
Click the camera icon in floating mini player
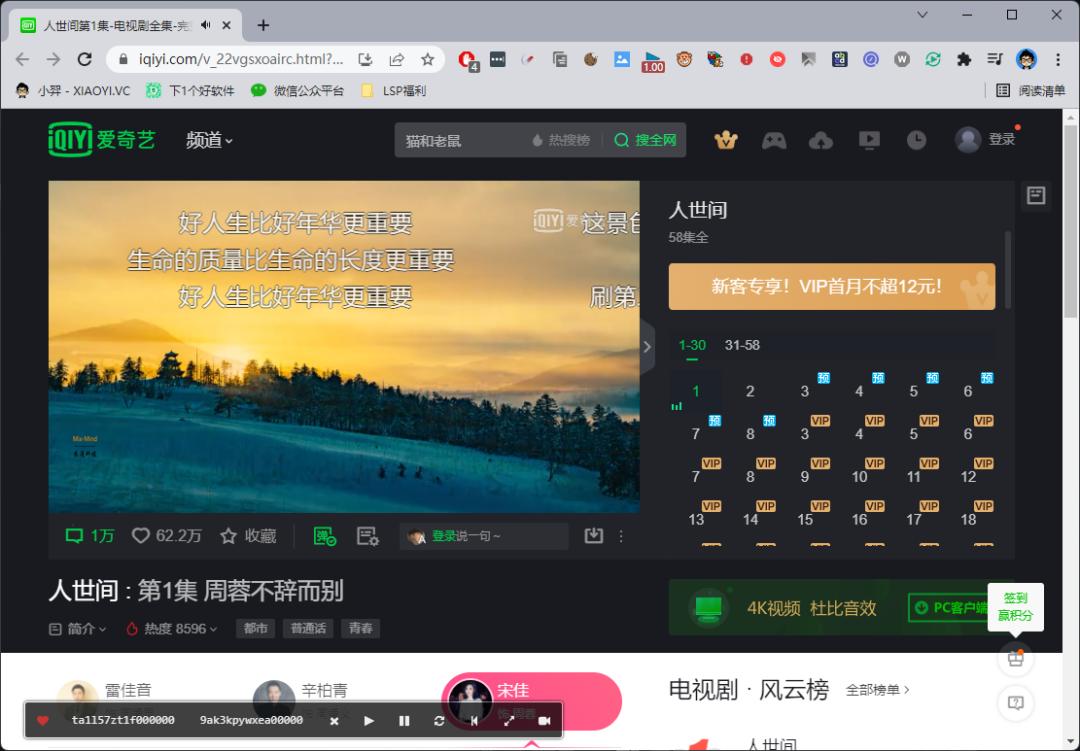[x=544, y=720]
